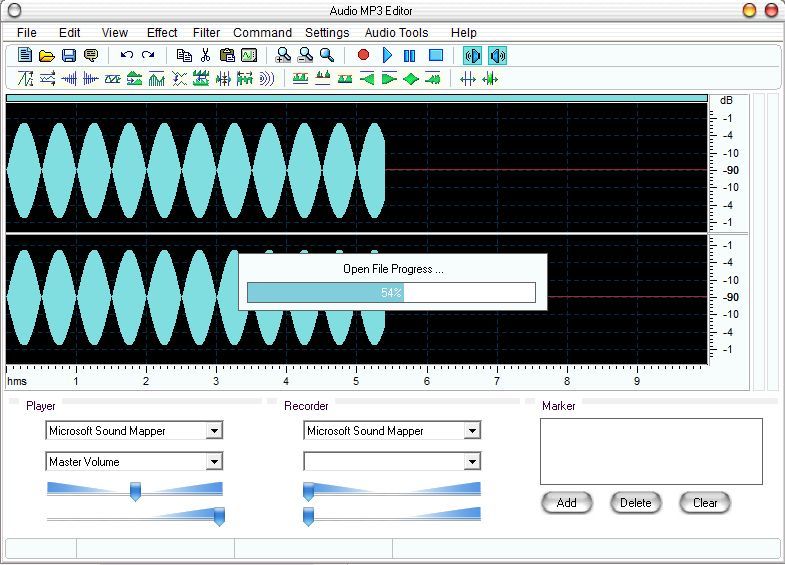This screenshot has width=785, height=565.
Task: Cut selection using the scissors icon
Action: pyautogui.click(x=205, y=55)
